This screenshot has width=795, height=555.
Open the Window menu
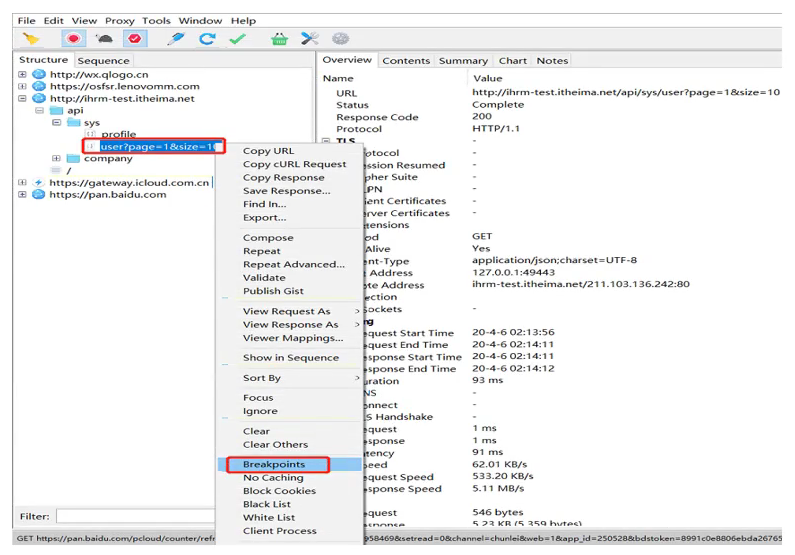coord(200,21)
